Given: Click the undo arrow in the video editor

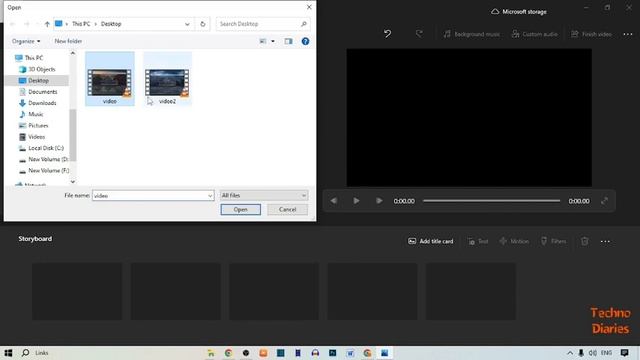Looking at the screenshot, I should click(387, 34).
